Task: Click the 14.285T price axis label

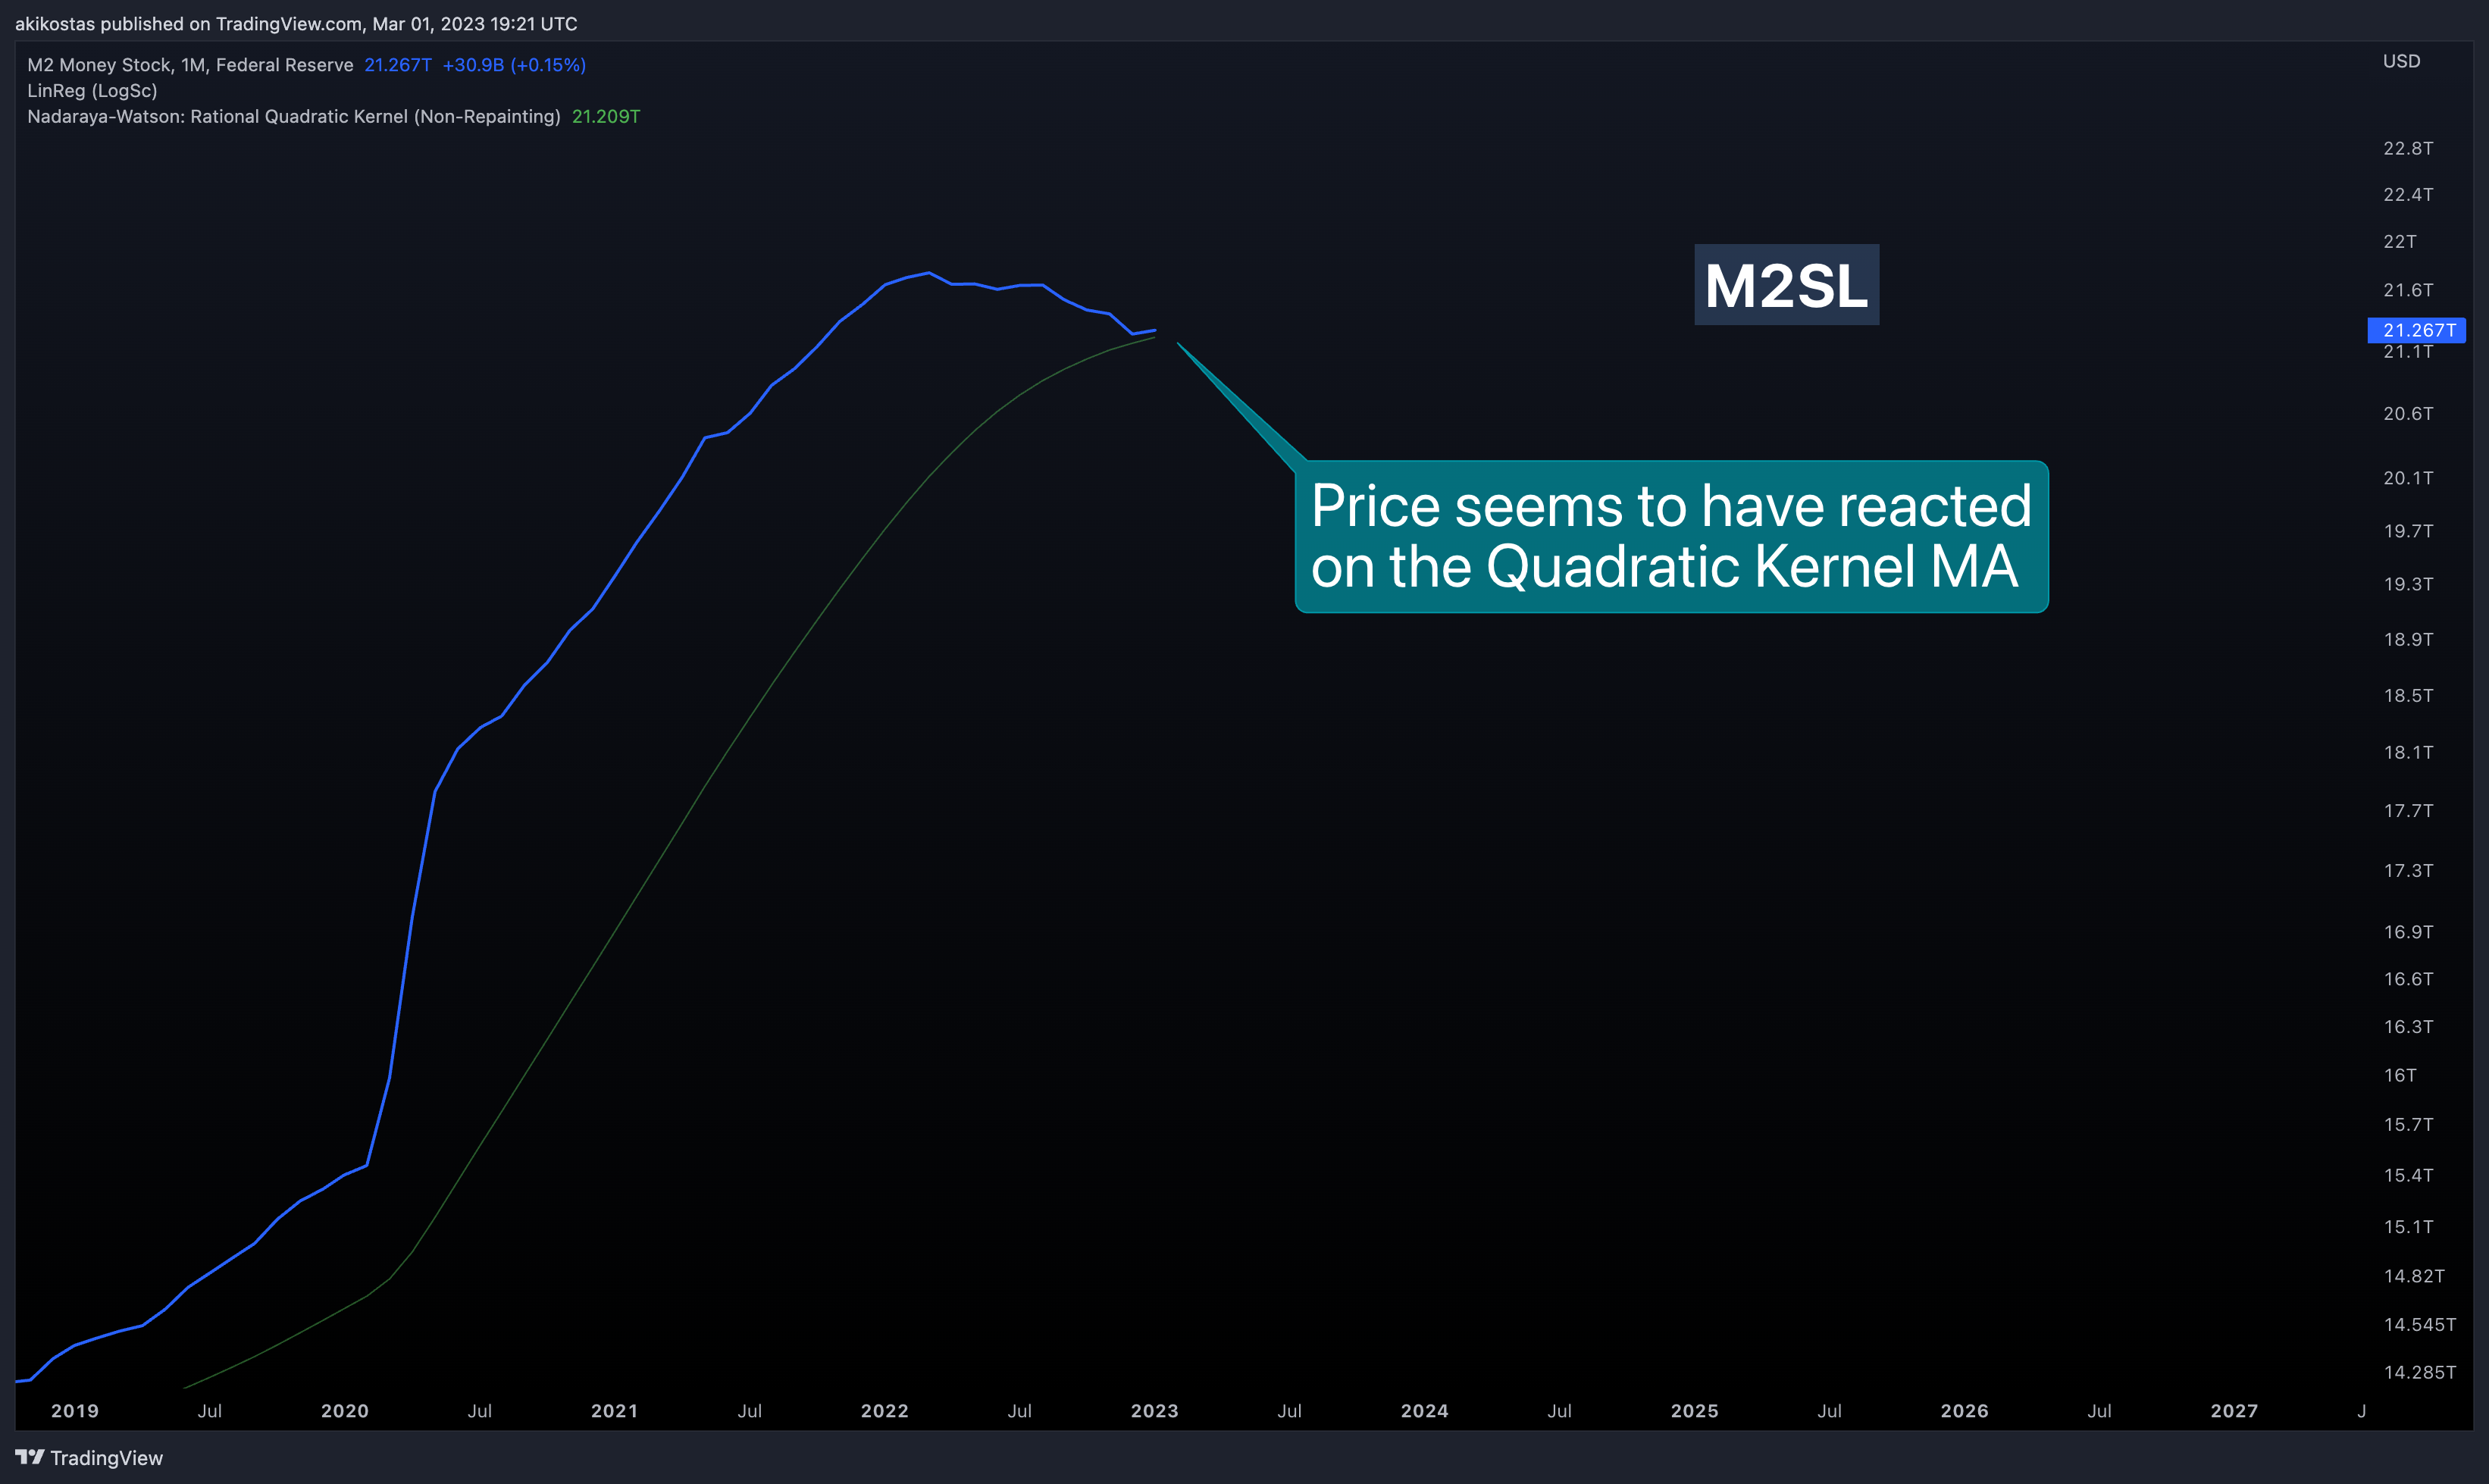Action: coord(2419,1373)
